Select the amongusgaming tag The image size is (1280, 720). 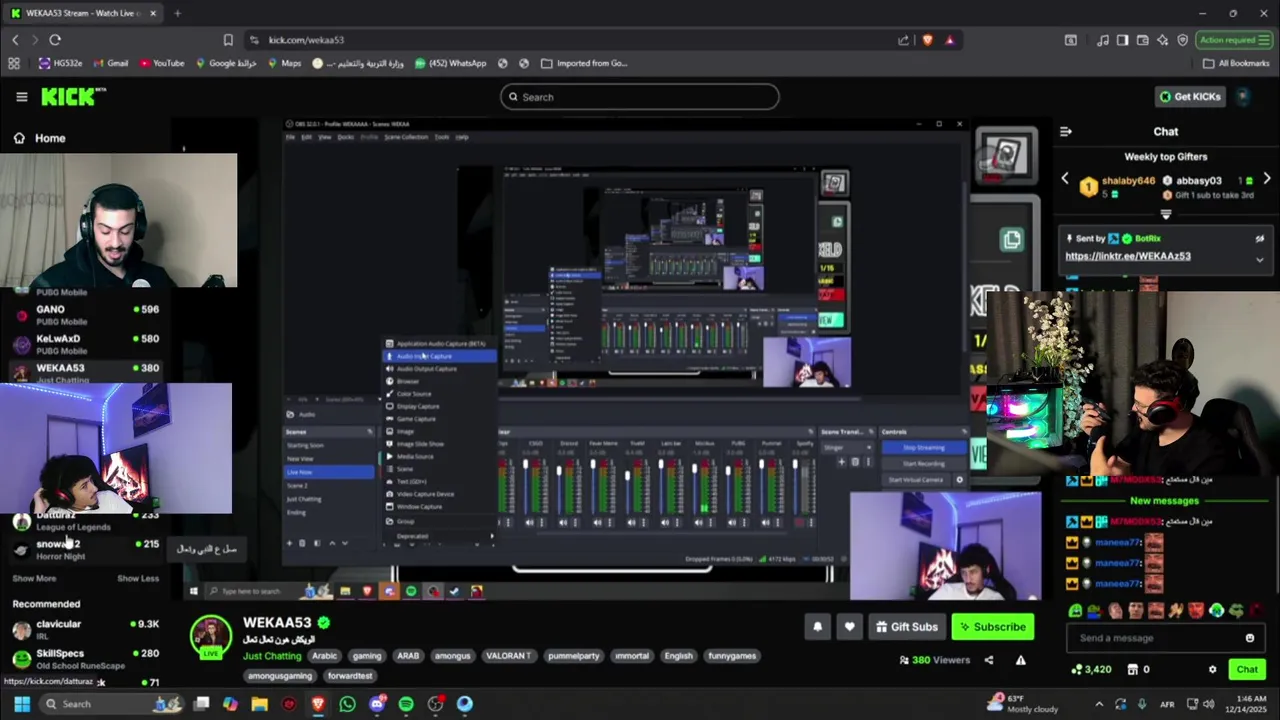[x=280, y=676]
